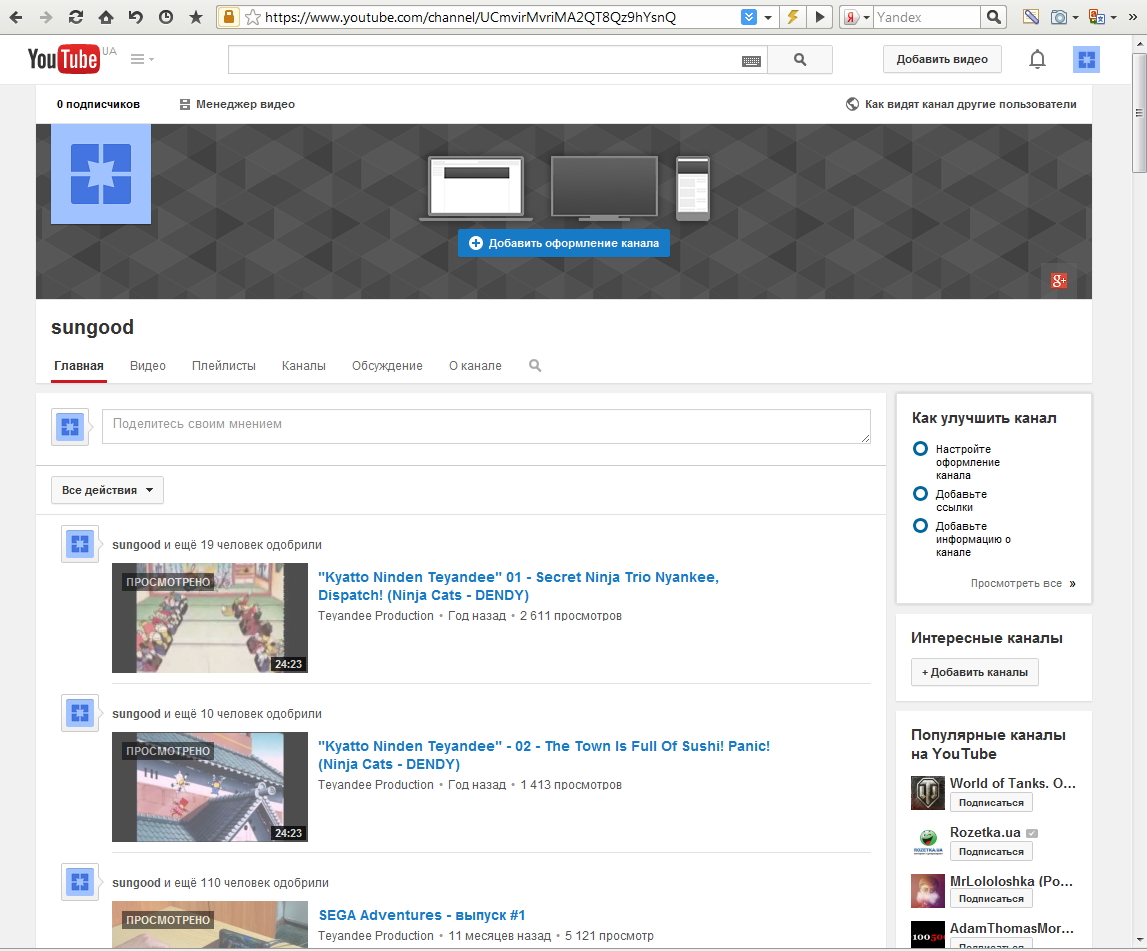Open Менеджер видео link

click(237, 104)
